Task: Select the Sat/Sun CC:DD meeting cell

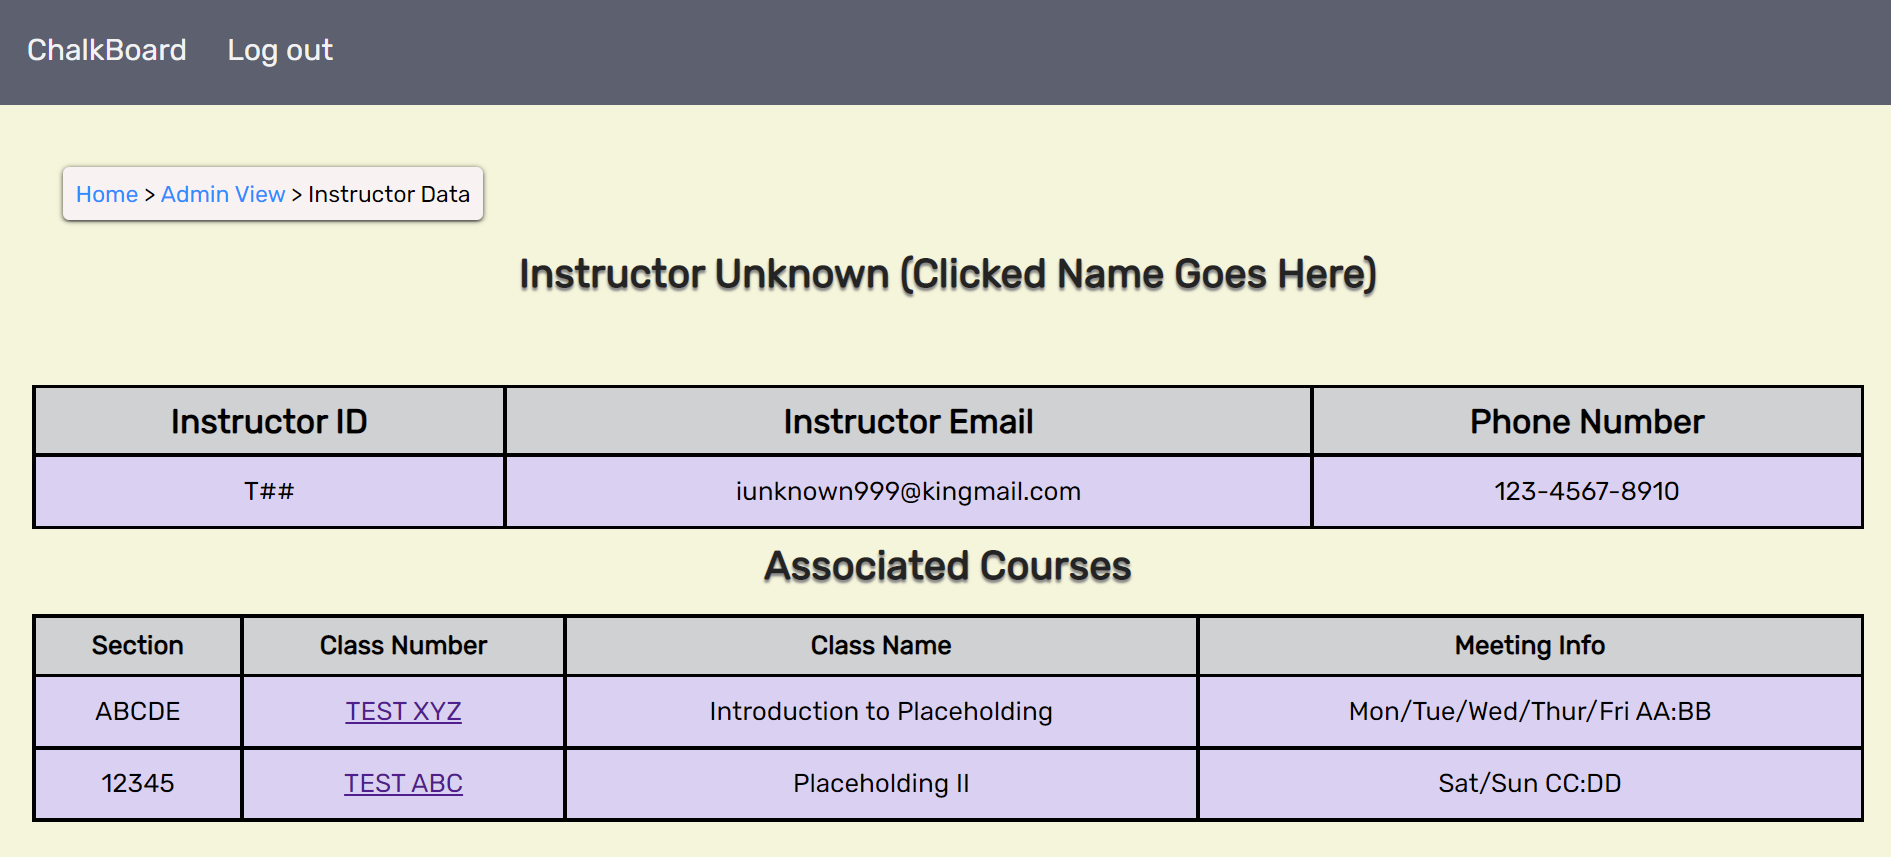Action: point(1530,783)
